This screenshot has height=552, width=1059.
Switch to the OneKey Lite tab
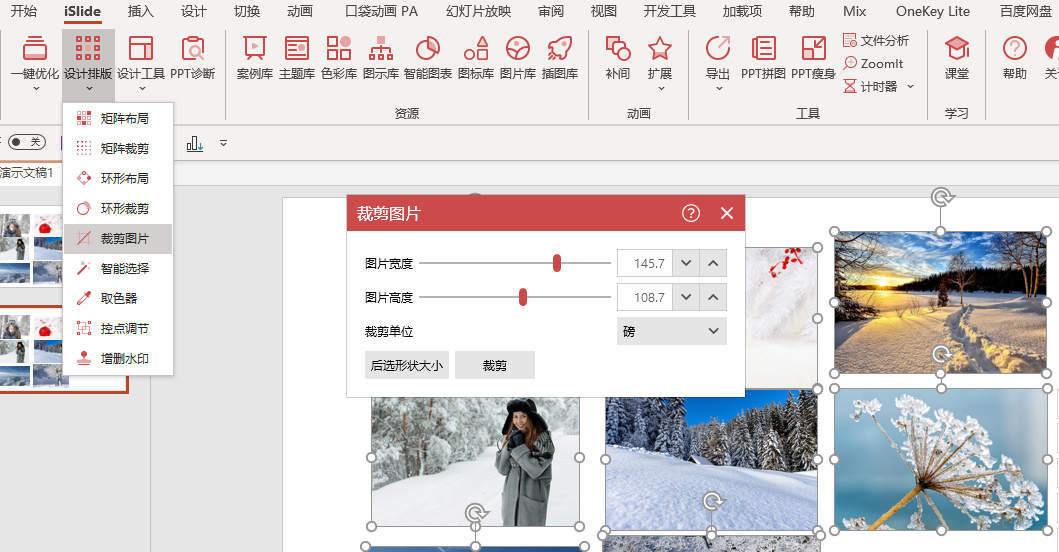coord(933,11)
